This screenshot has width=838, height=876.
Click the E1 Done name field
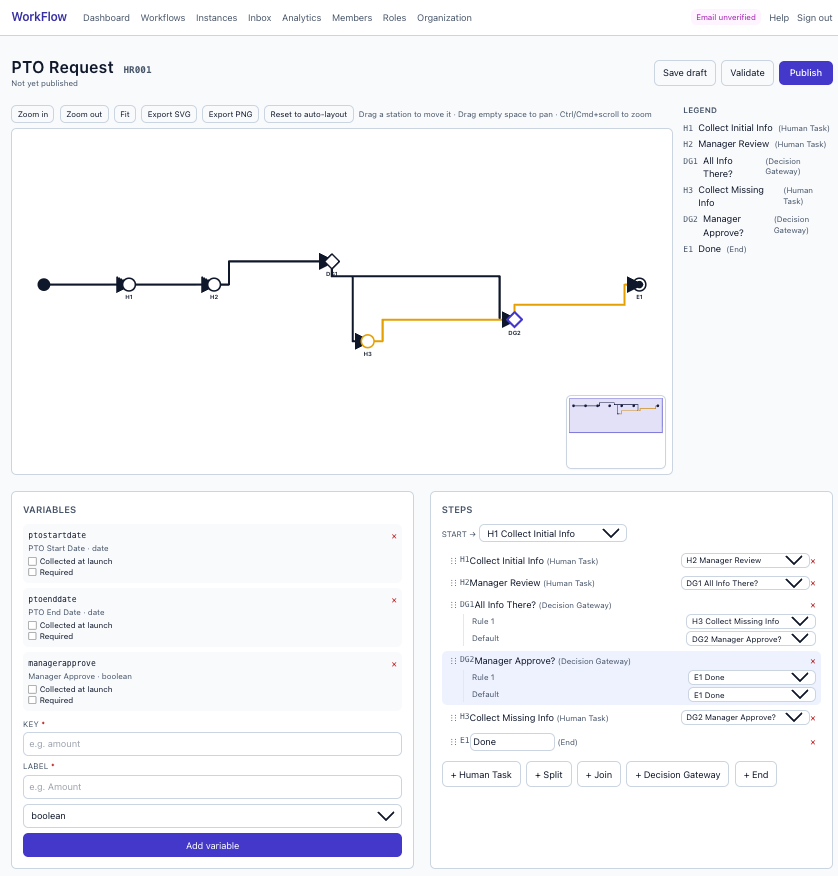pos(512,742)
